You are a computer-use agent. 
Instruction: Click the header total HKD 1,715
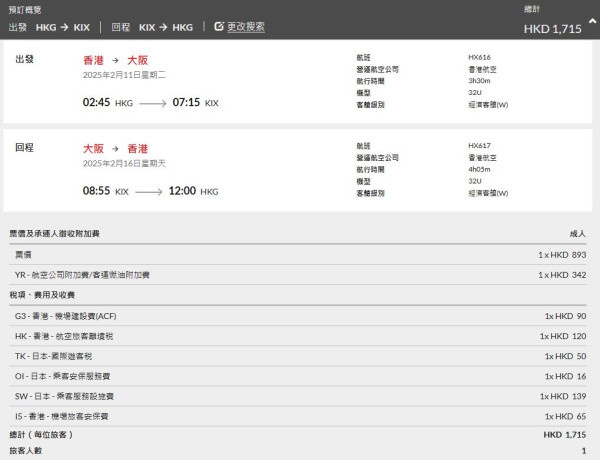click(552, 29)
